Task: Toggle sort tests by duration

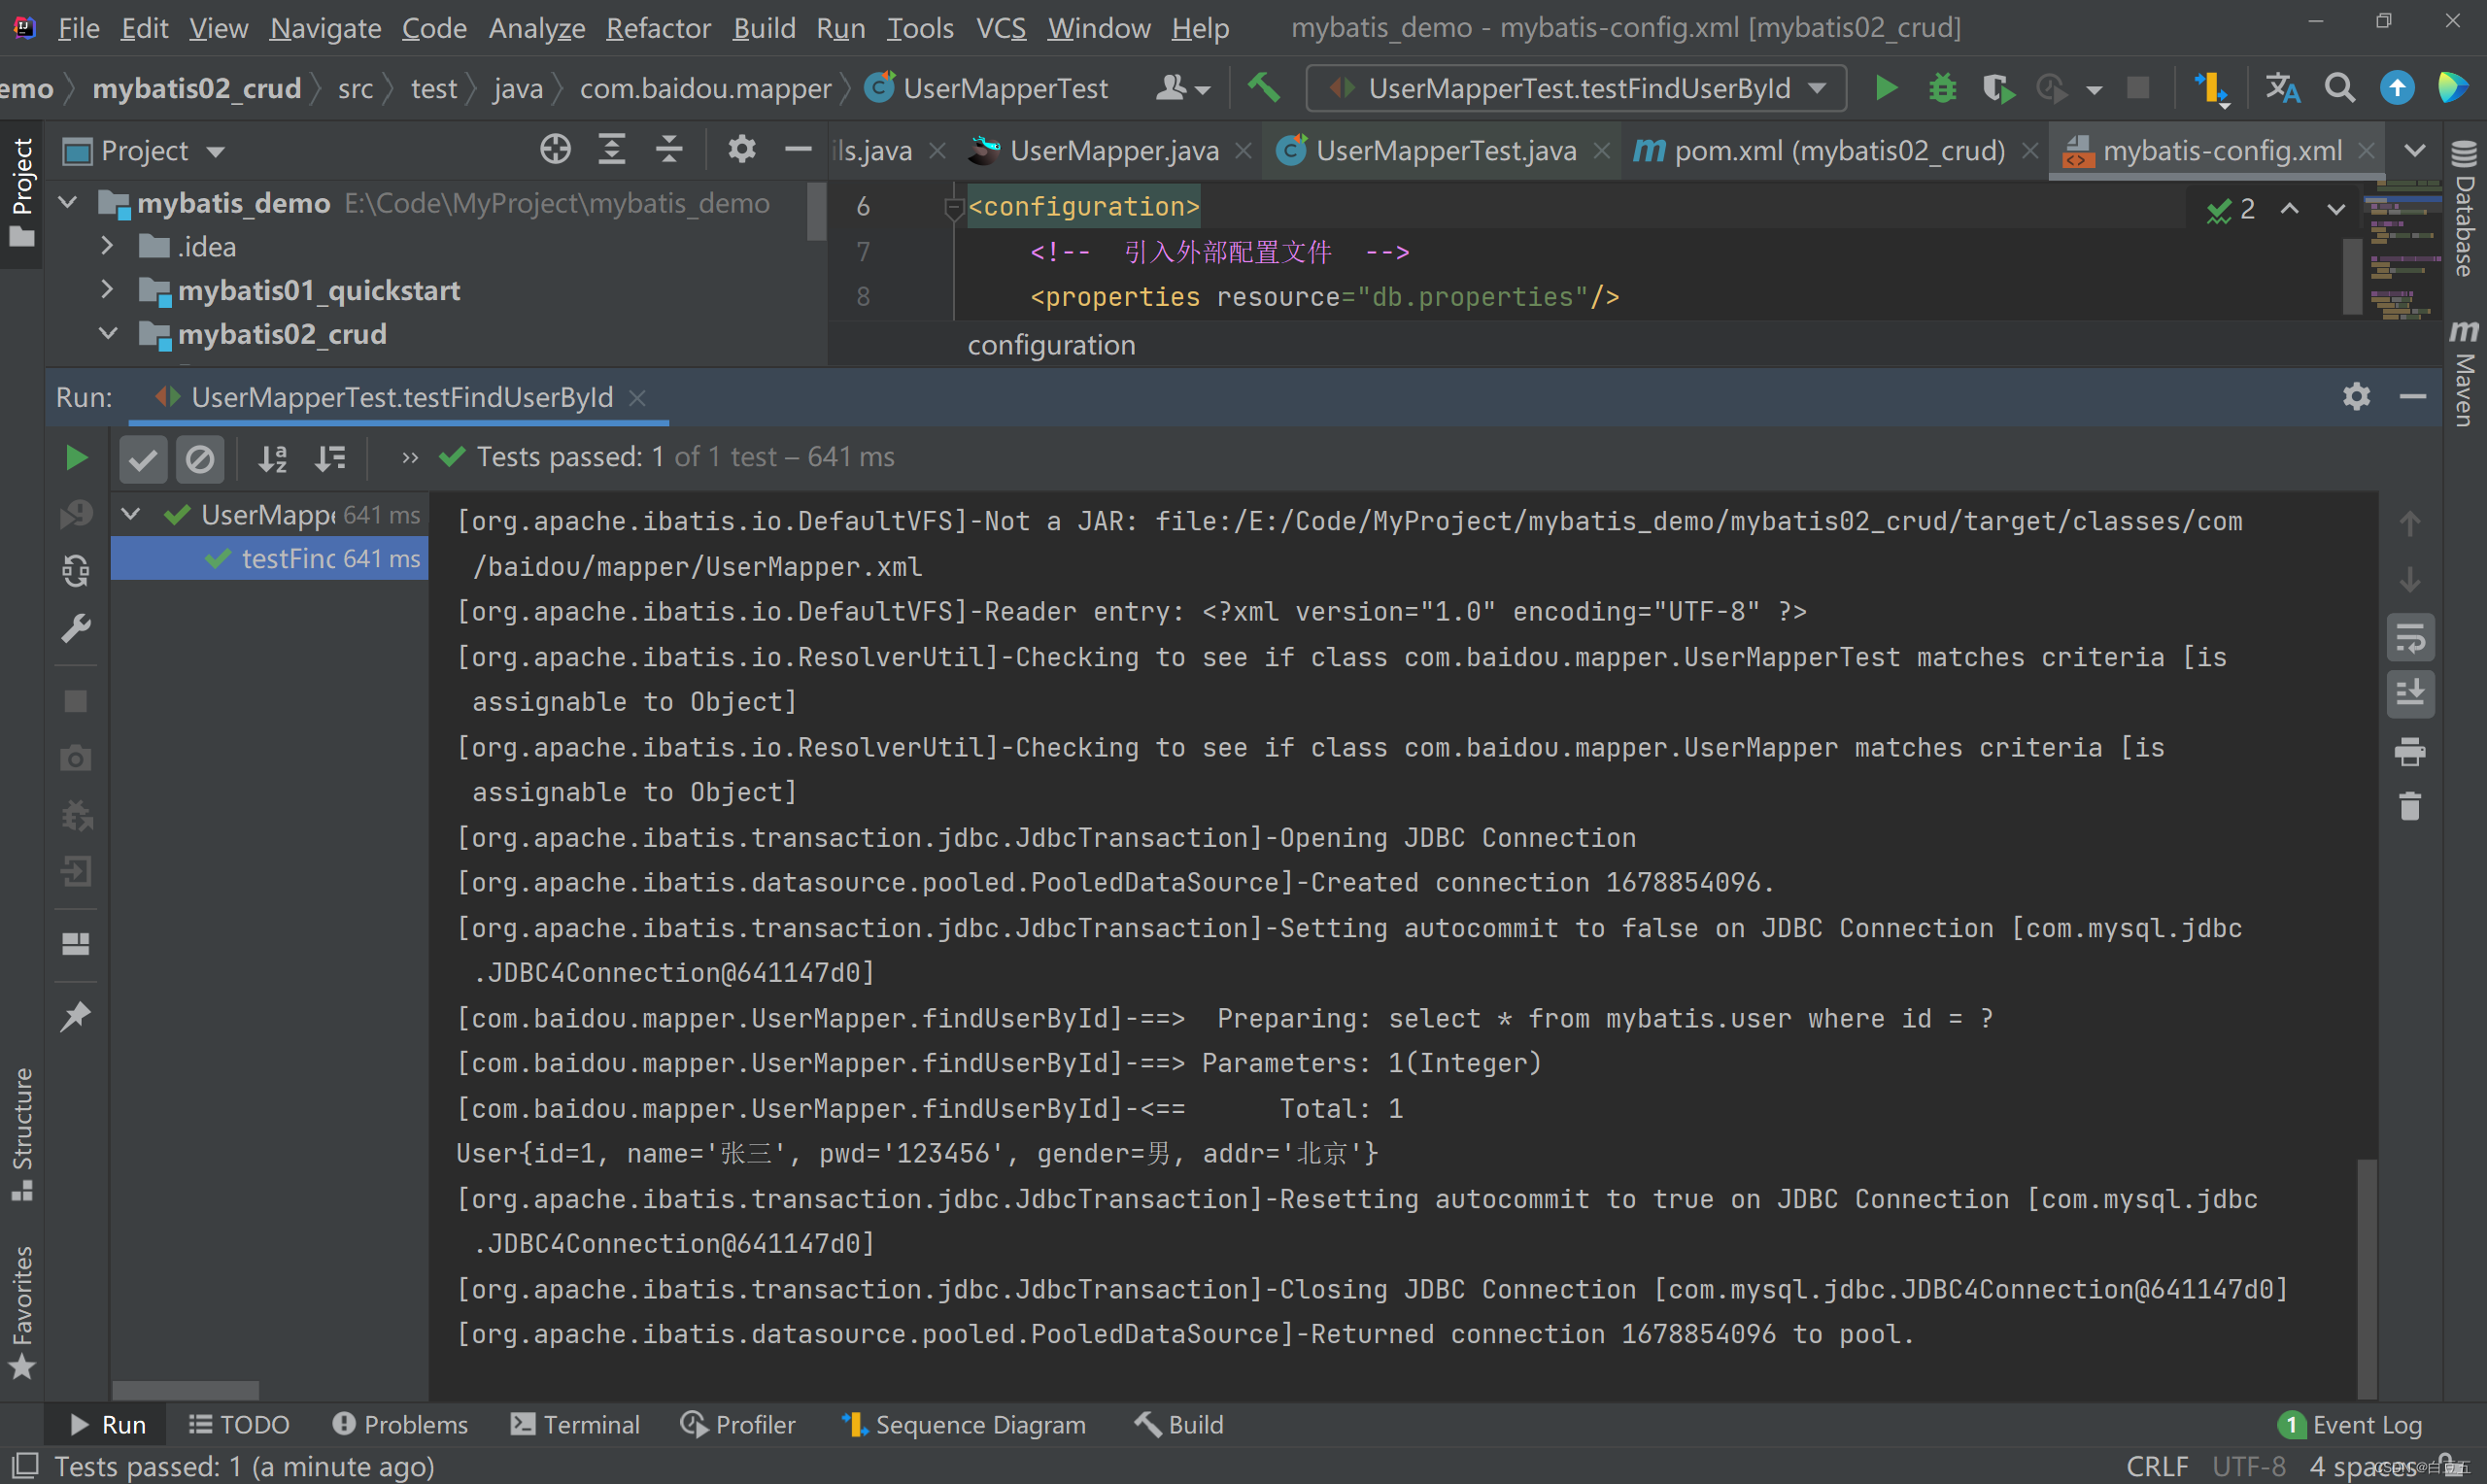Action: (330, 459)
